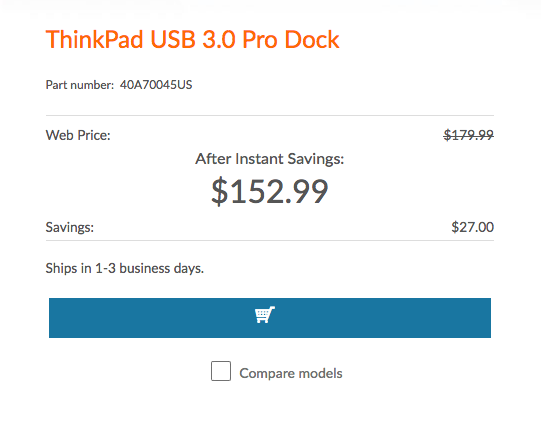The width and height of the screenshot is (541, 428).
Task: Select the Compare models label text
Action: tap(291, 373)
